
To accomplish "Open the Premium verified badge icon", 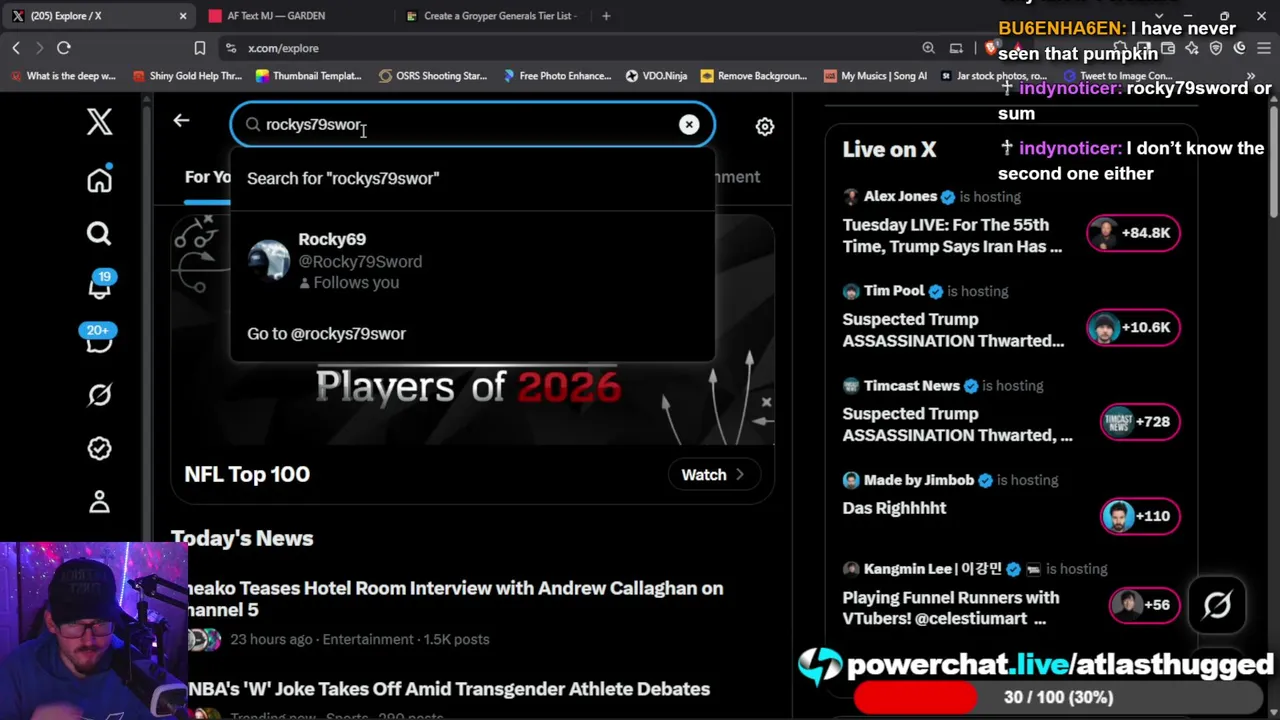I will (x=99, y=448).
